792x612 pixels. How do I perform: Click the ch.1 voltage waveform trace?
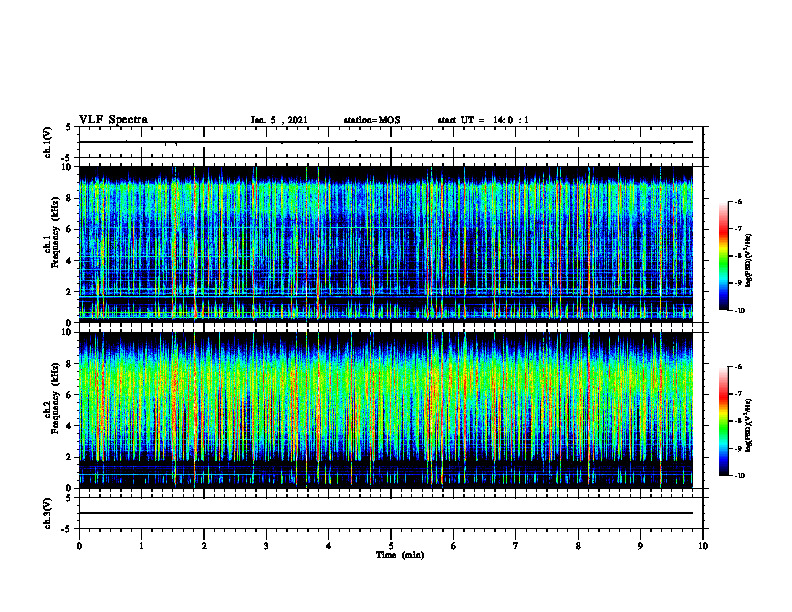386,142
